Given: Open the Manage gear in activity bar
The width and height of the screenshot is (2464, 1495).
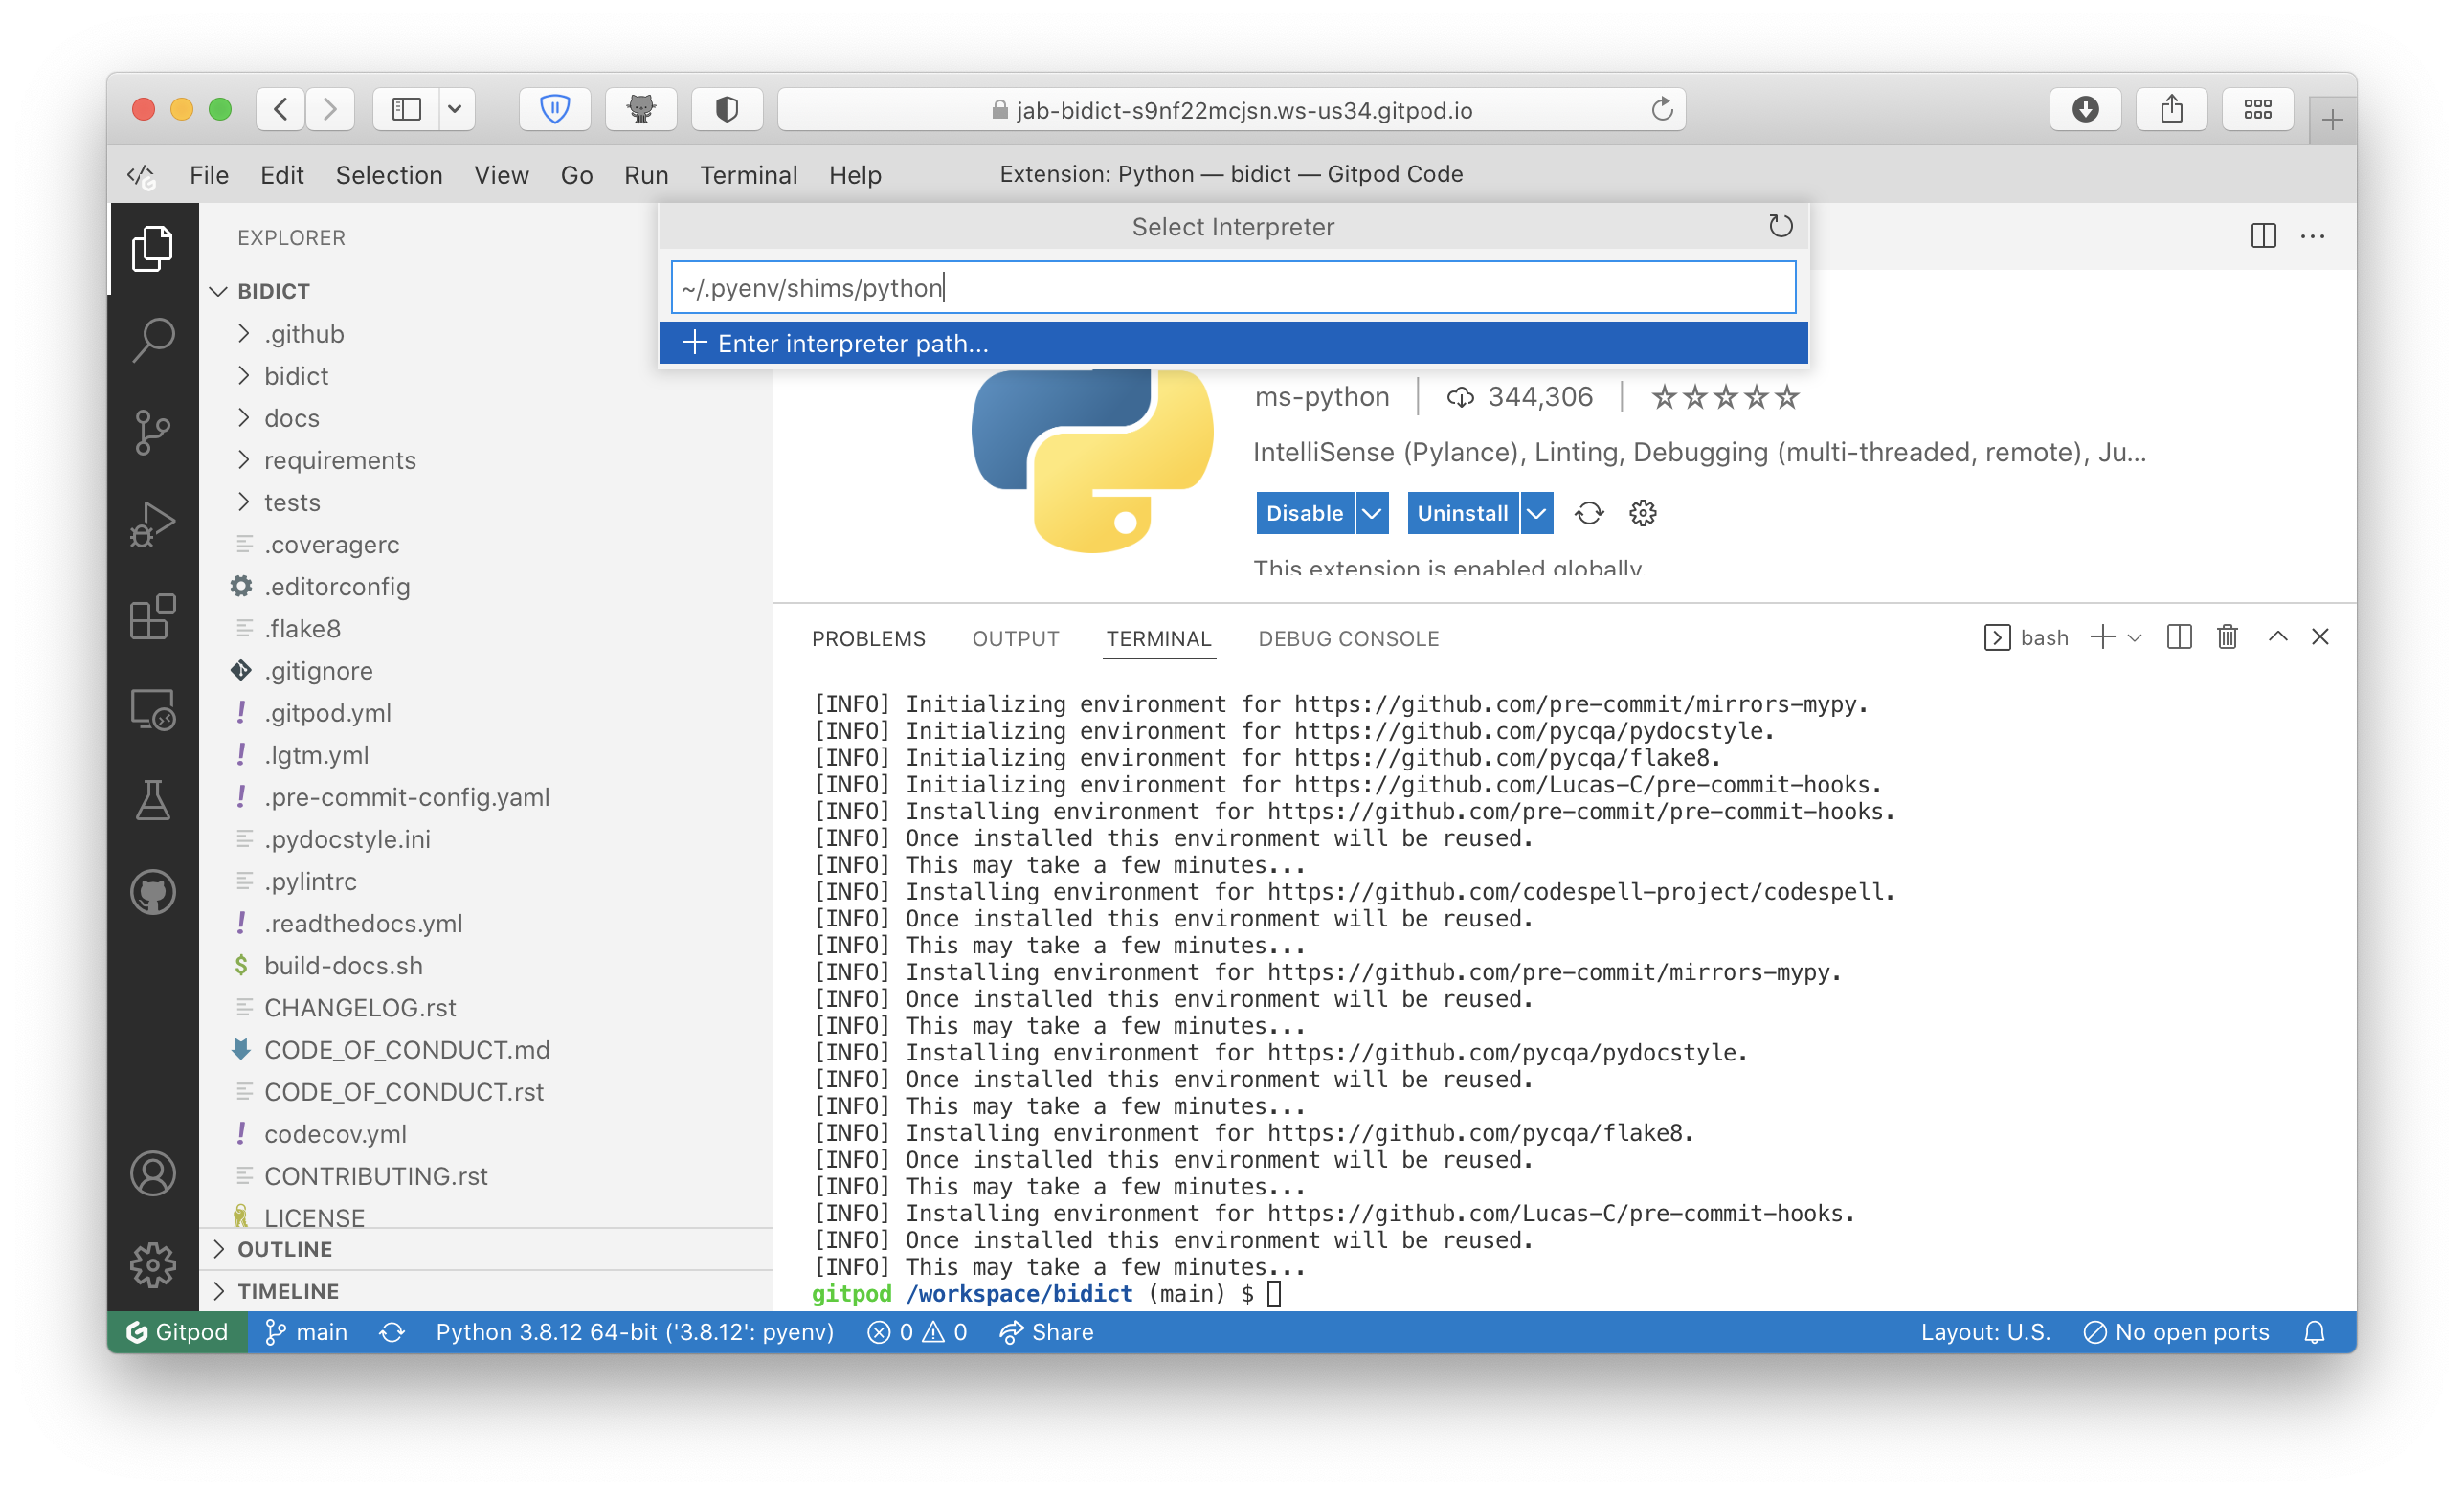Looking at the screenshot, I should [x=153, y=1265].
